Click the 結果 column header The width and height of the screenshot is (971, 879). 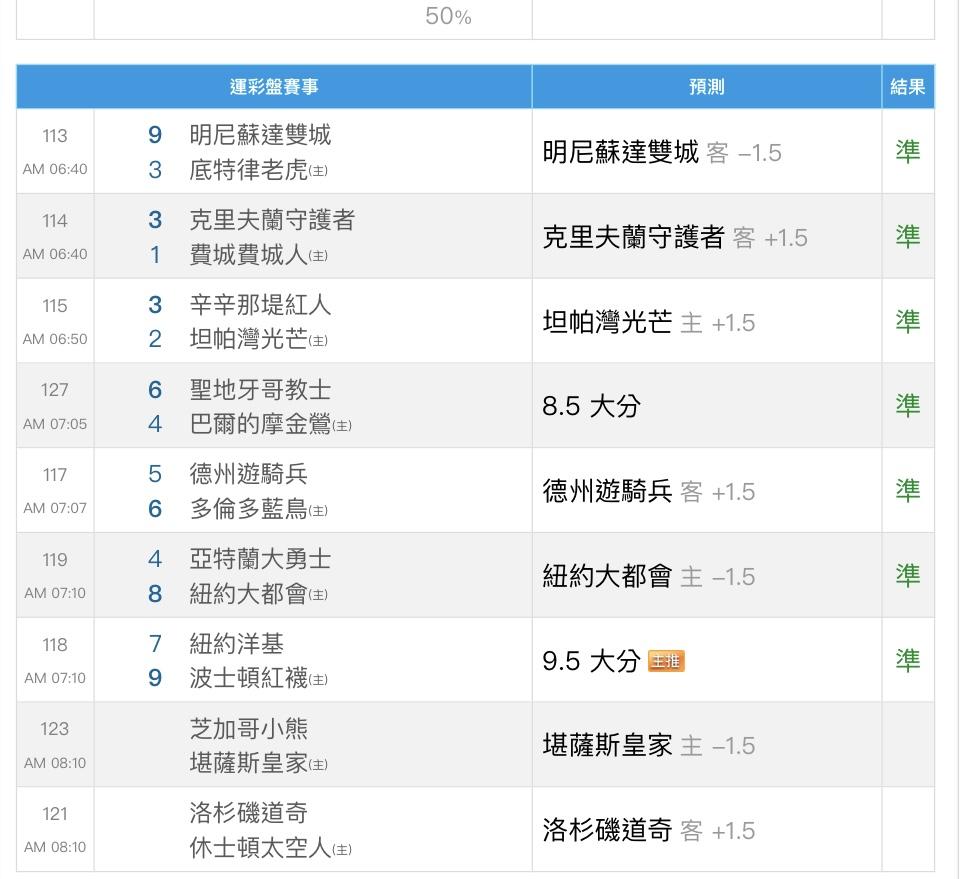coord(908,87)
